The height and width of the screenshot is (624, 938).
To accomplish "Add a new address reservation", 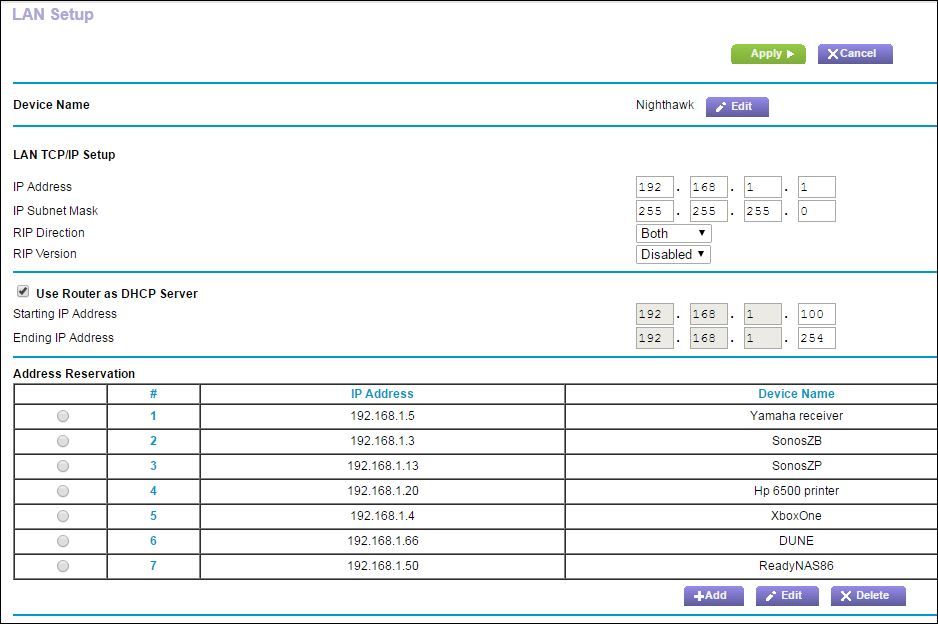I will [713, 596].
